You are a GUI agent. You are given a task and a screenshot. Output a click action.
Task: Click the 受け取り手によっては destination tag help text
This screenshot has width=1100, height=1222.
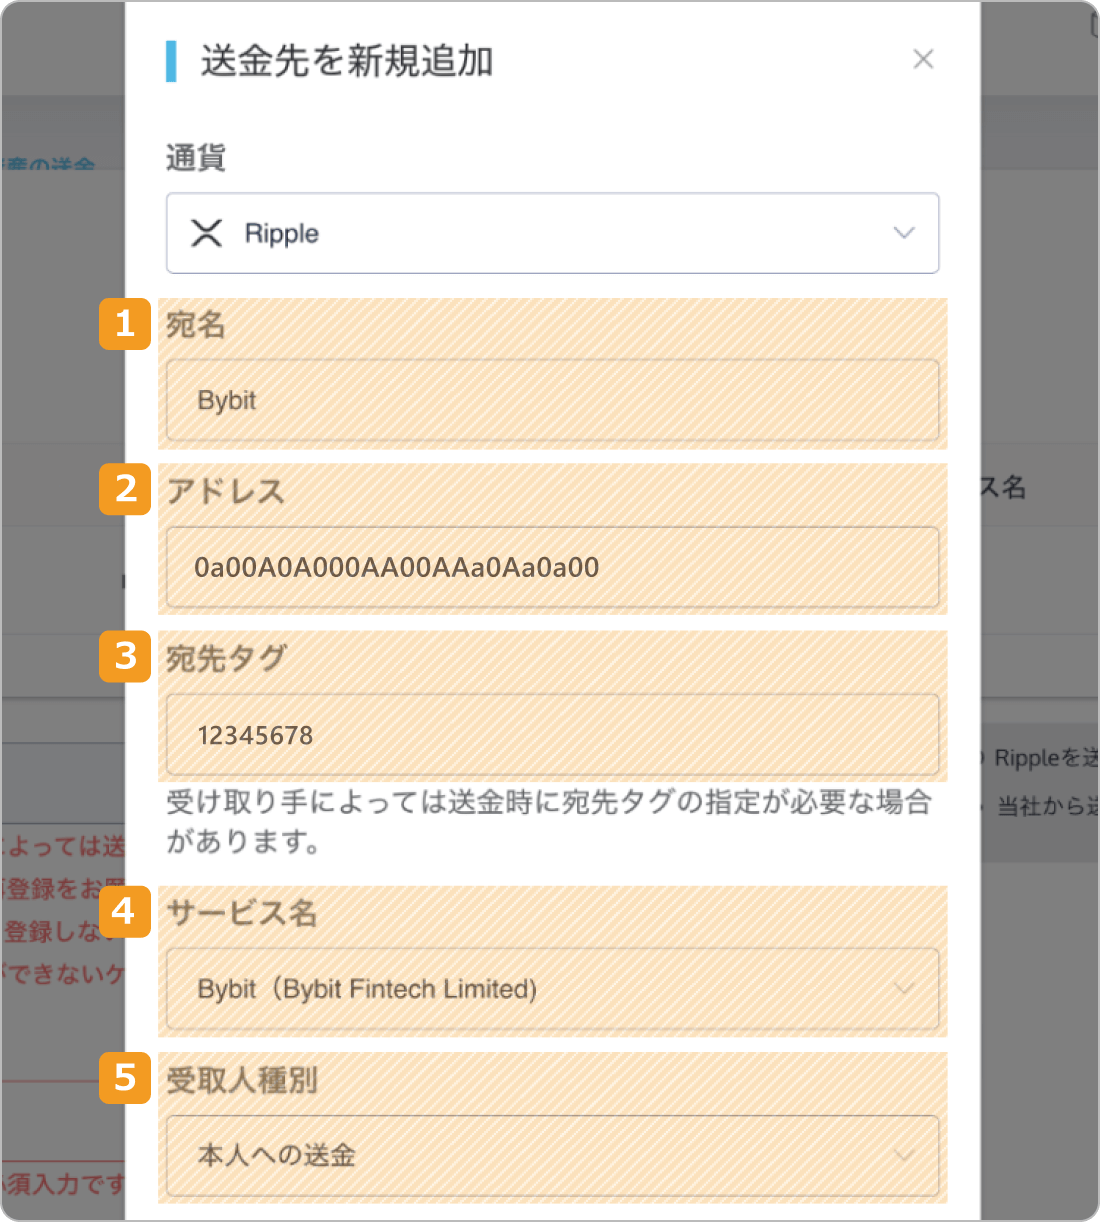pyautogui.click(x=549, y=822)
